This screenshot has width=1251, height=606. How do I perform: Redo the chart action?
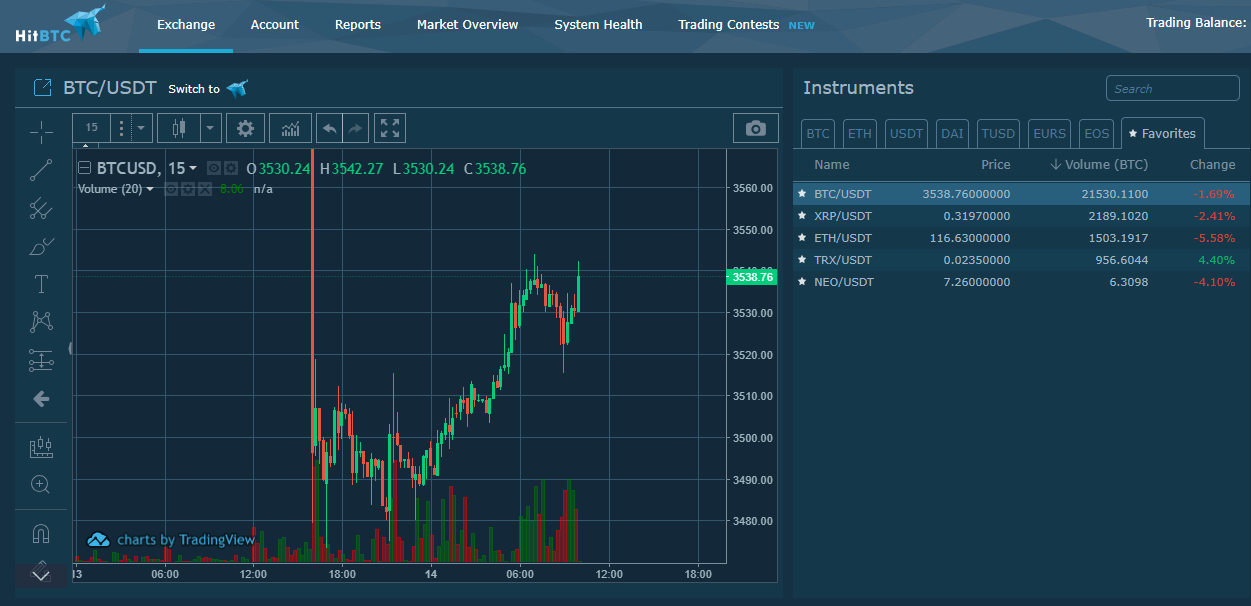tap(355, 128)
